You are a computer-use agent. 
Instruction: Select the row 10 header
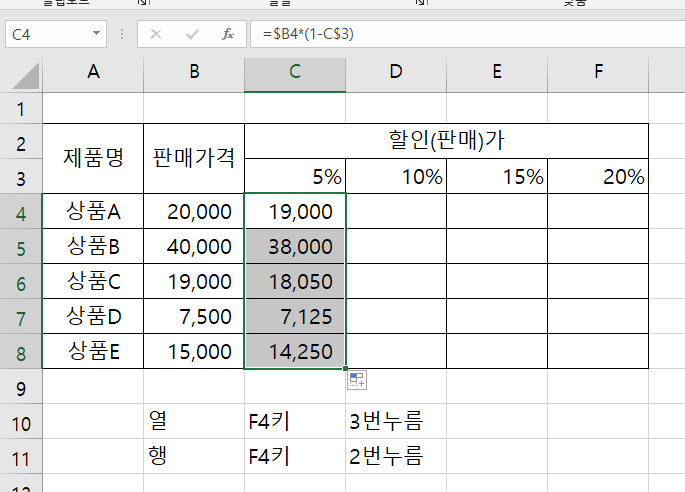pos(21,423)
